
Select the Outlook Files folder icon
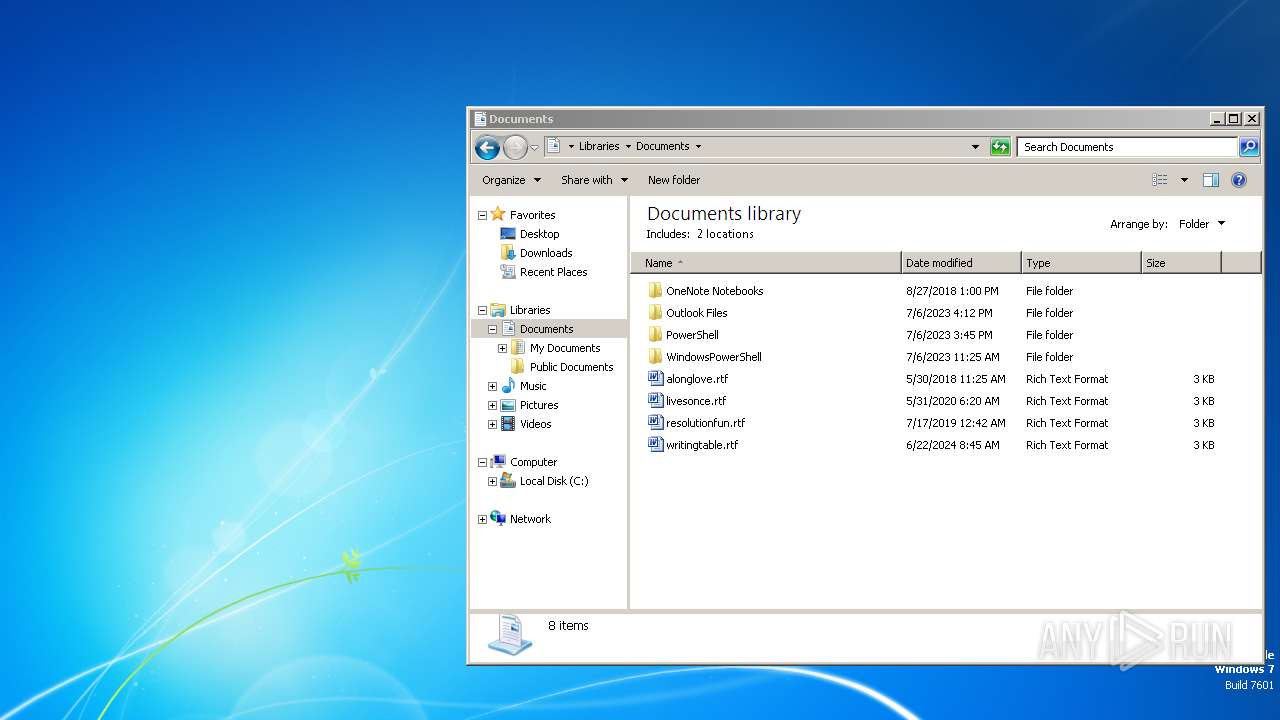click(x=655, y=313)
